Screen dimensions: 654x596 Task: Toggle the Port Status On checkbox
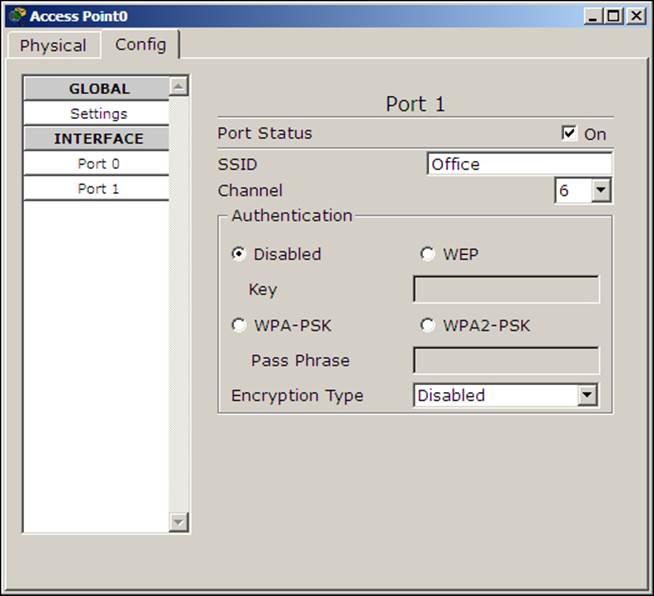568,133
